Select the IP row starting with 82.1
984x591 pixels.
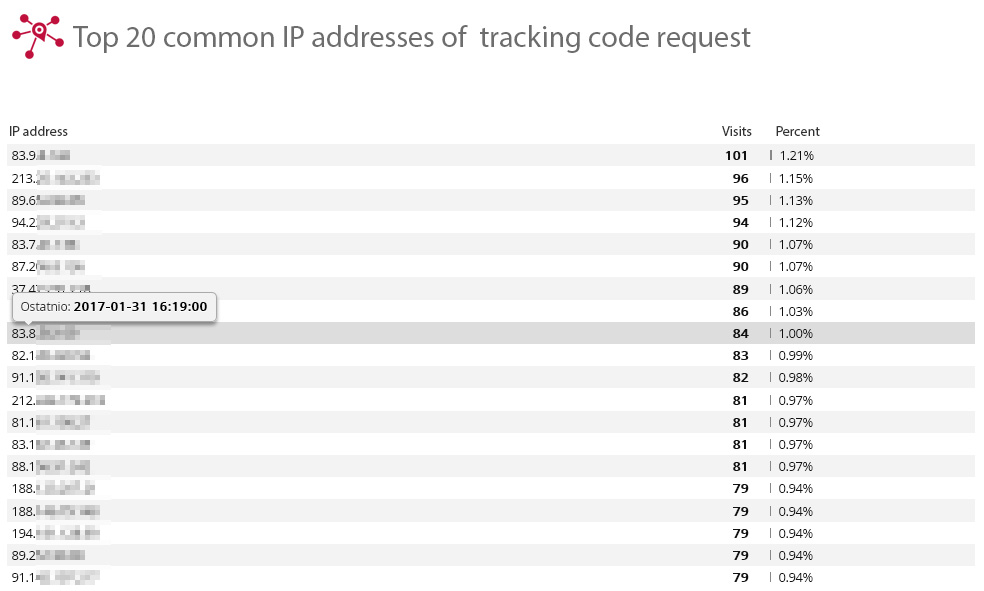click(491, 355)
